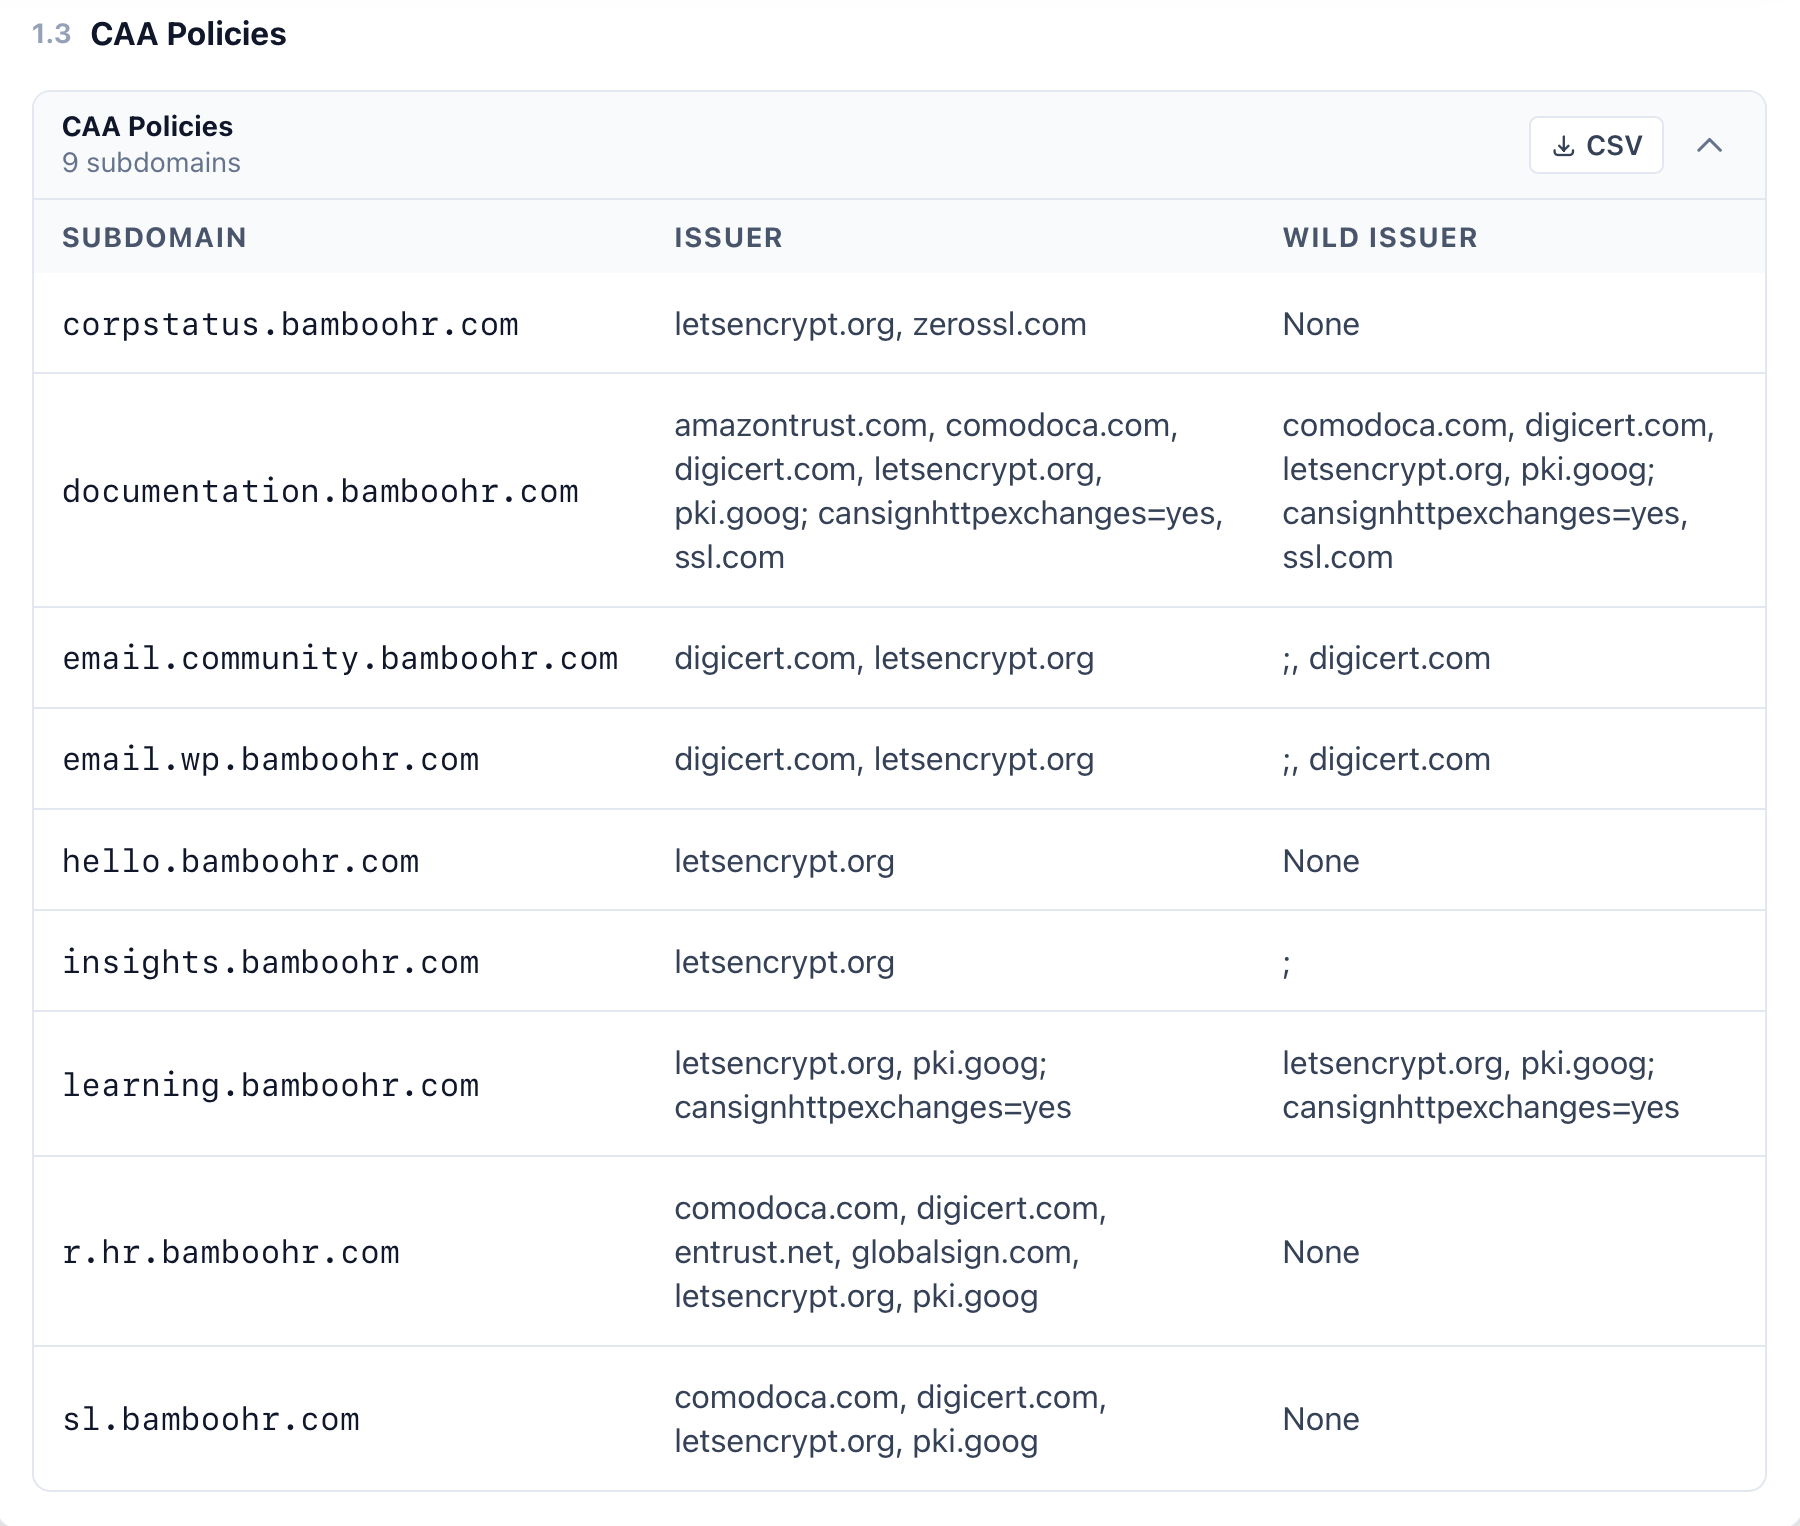
Task: Click the download icon on the CSV button
Action: coord(1564,145)
